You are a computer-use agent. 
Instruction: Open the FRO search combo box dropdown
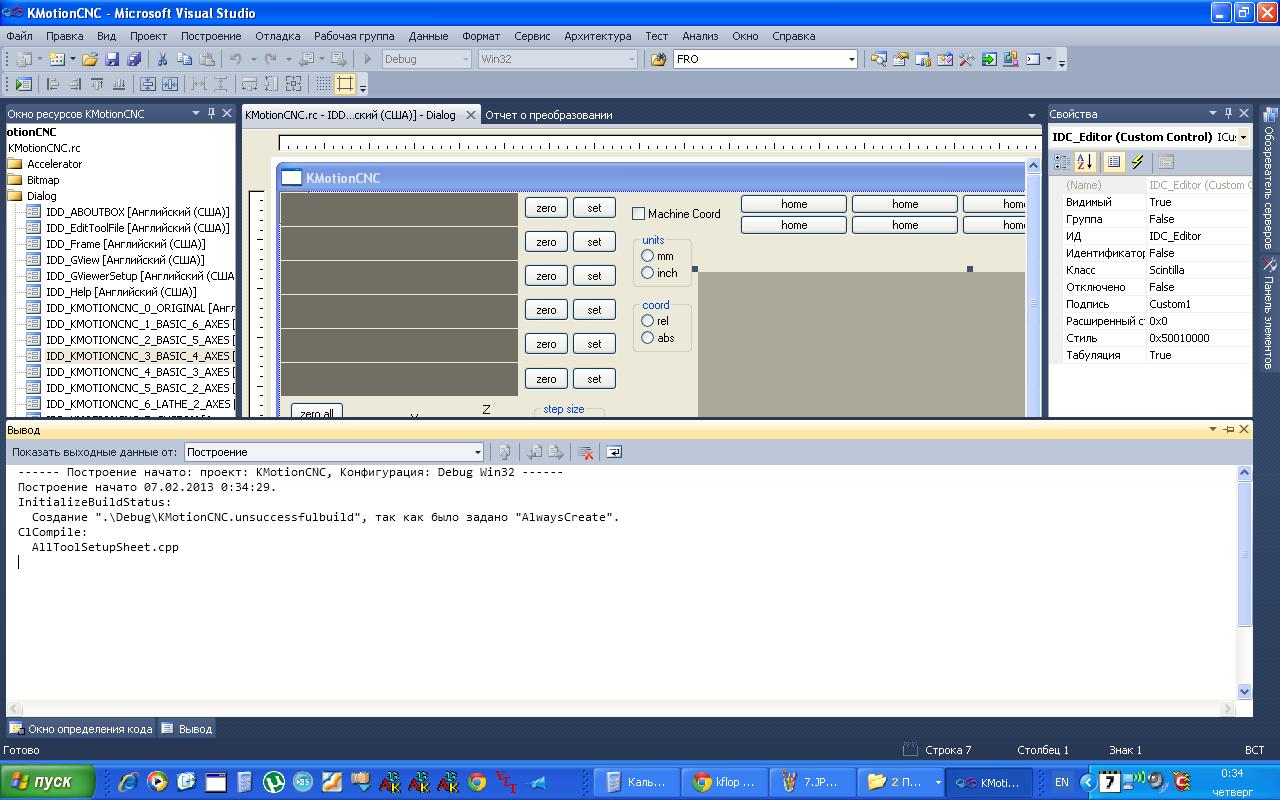852,59
